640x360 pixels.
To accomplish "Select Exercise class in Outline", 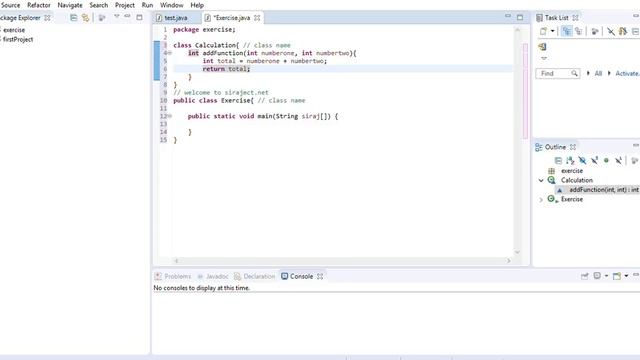I will (571, 199).
